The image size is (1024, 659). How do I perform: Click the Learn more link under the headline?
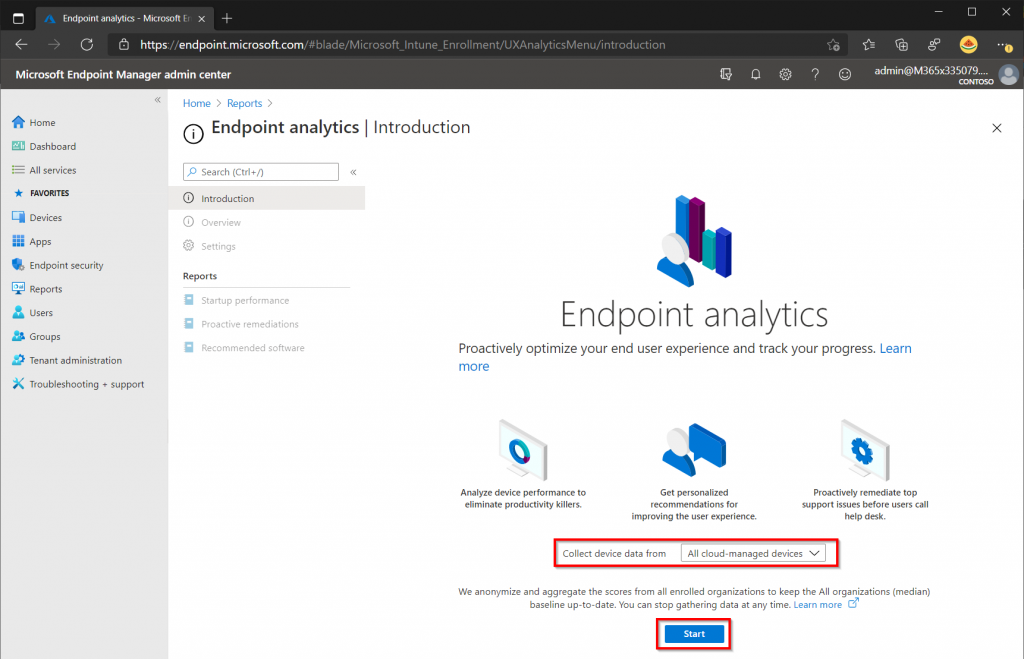coord(895,349)
